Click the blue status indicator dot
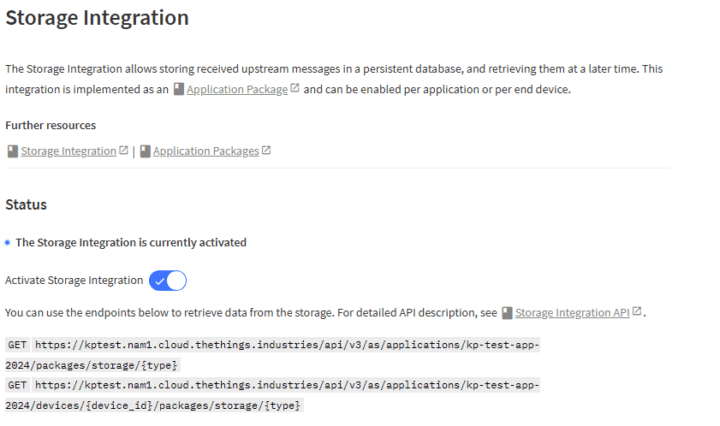This screenshot has width=720, height=426. 8,243
